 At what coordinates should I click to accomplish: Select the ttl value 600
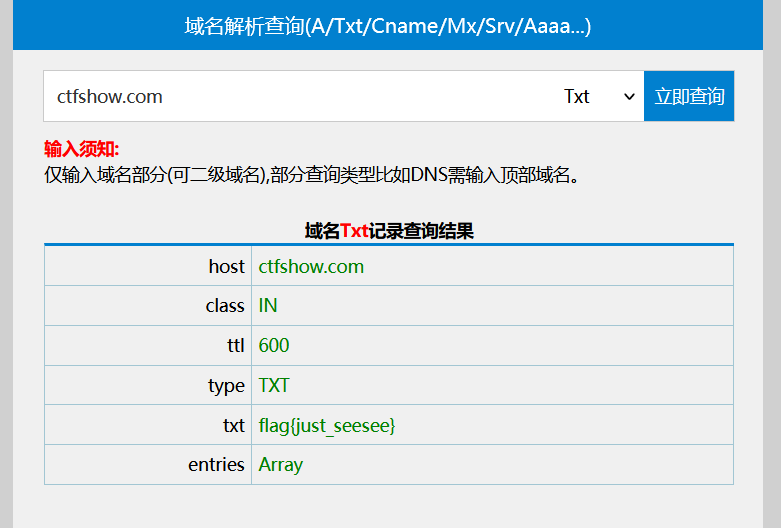273,345
